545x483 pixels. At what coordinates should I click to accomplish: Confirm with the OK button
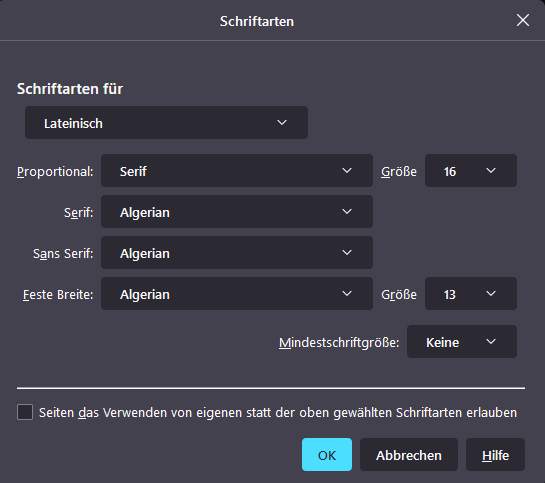[327, 455]
